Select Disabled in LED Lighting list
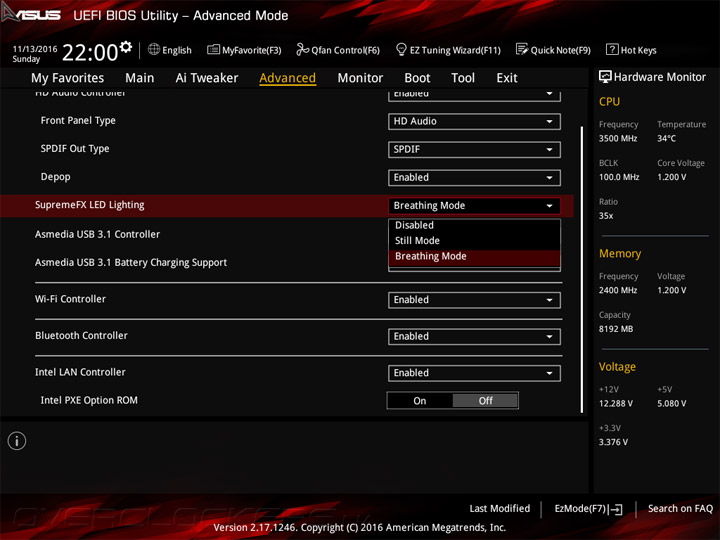 pyautogui.click(x=474, y=225)
